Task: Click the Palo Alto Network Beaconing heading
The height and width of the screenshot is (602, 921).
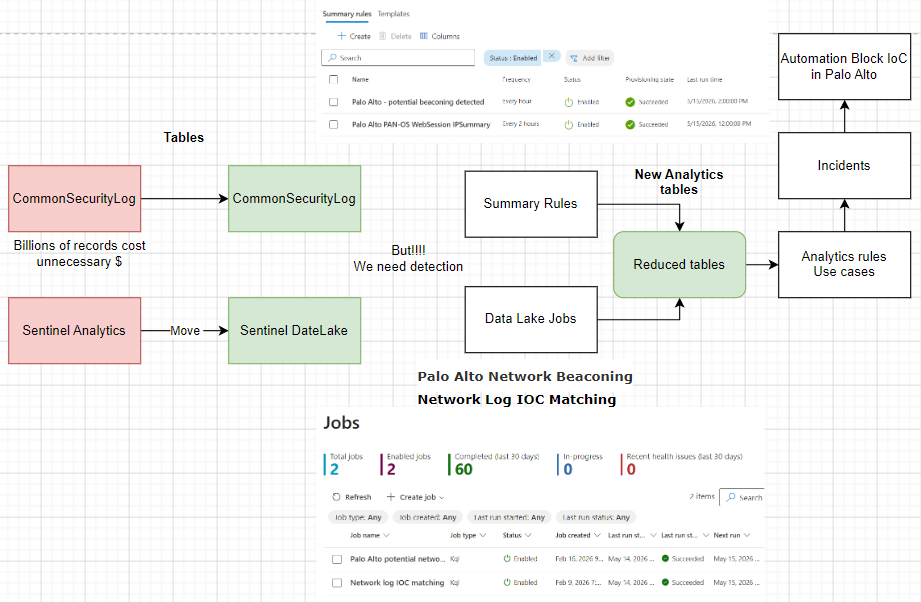Action: [x=525, y=376]
